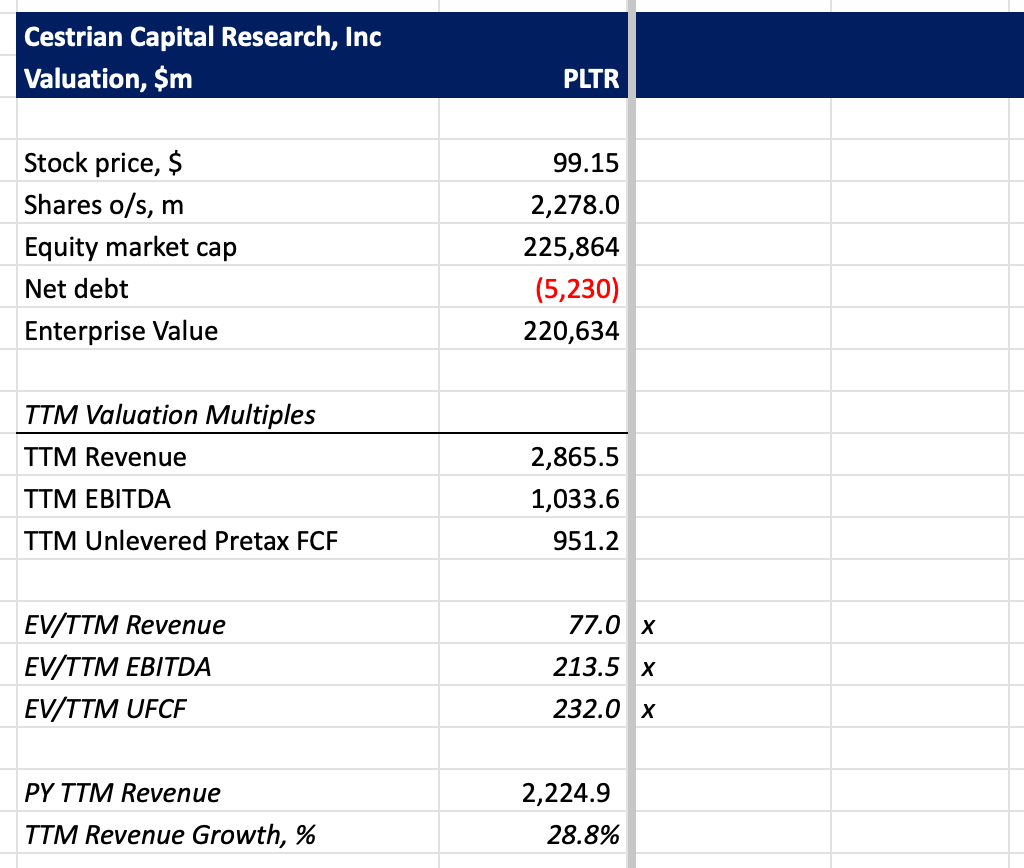This screenshot has height=868, width=1024.
Task: Select the market cap value 225,864
Action: [x=571, y=247]
